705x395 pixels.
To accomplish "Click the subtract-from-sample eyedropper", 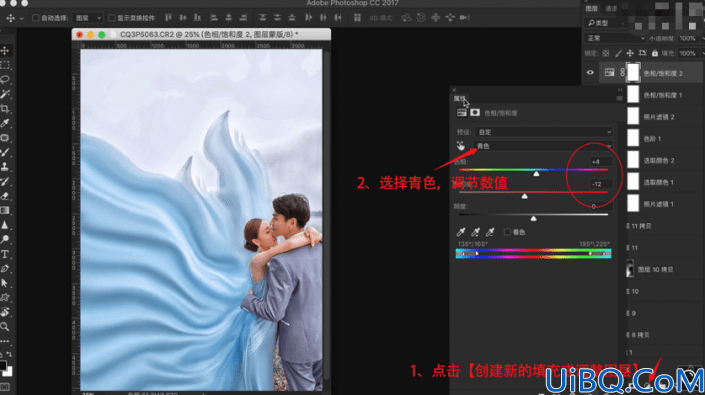I will 490,232.
